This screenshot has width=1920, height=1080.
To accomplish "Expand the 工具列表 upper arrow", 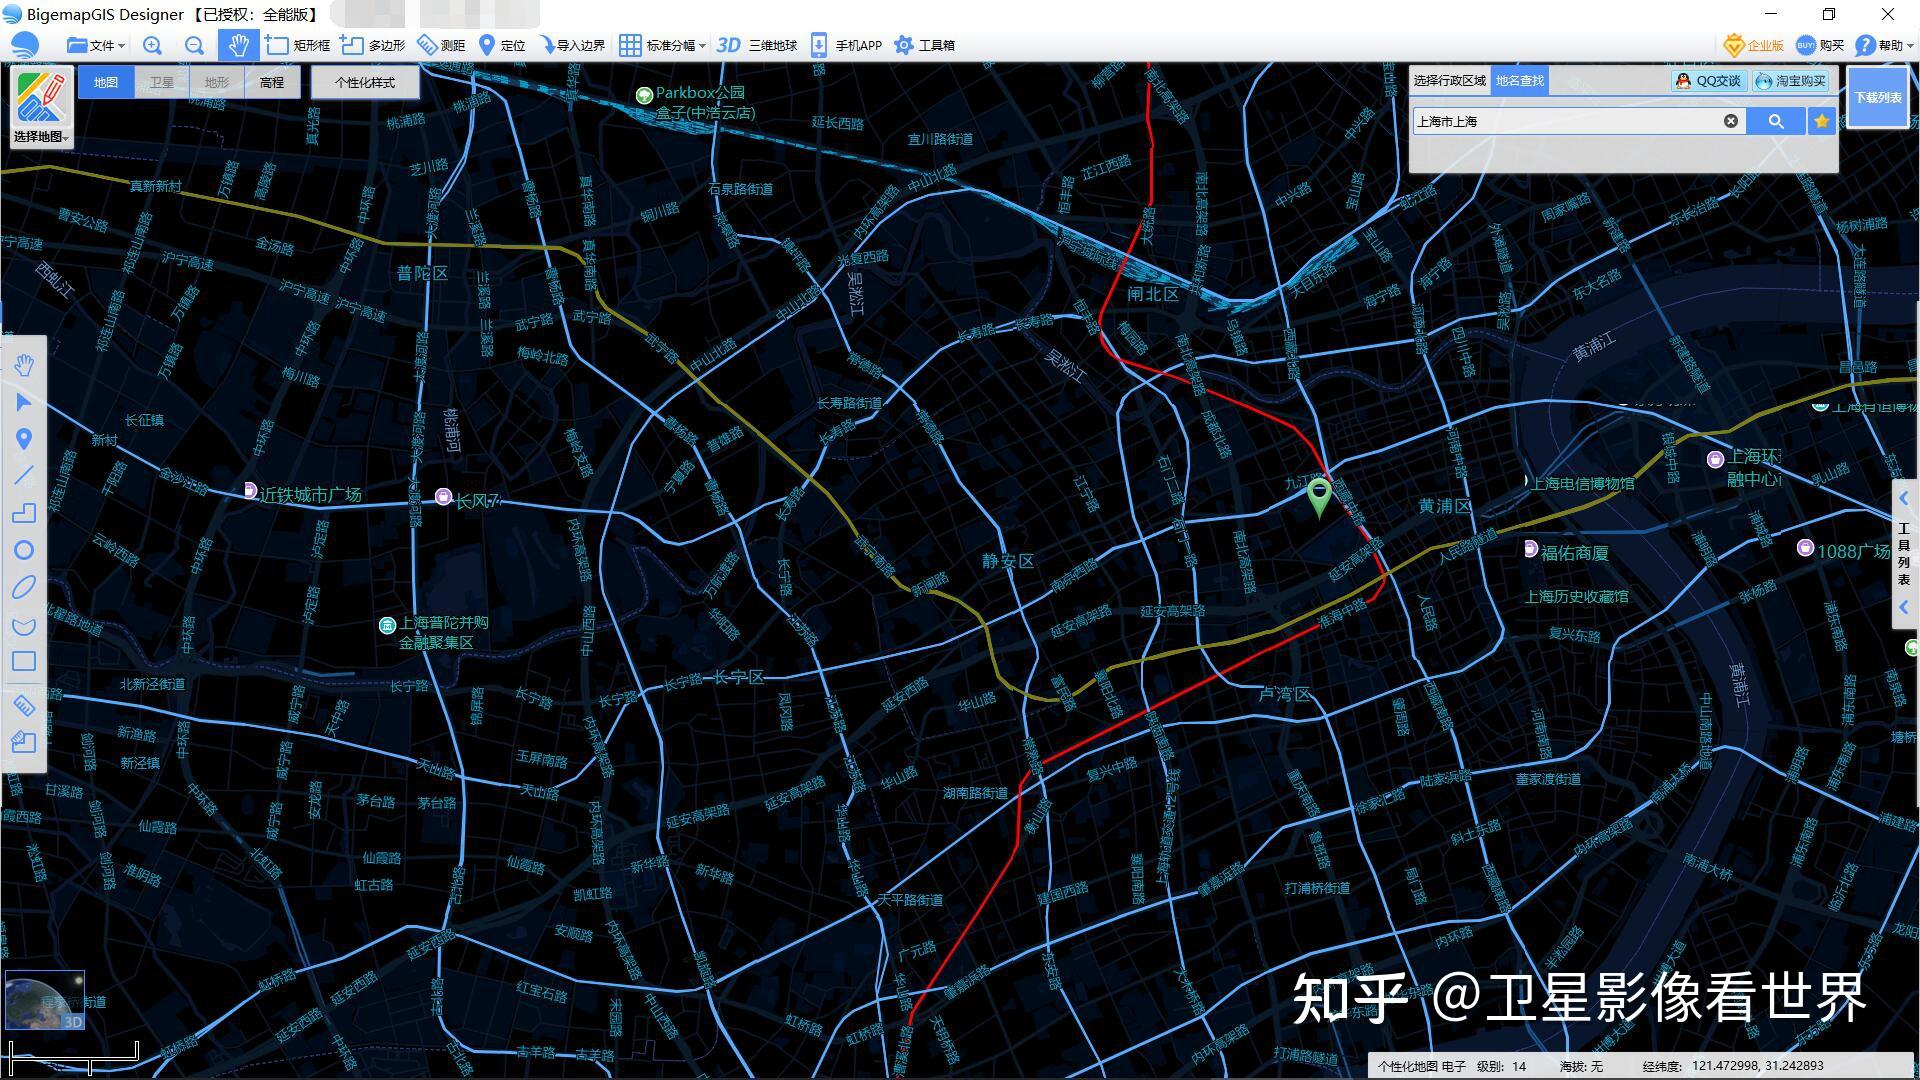I will coord(1904,498).
